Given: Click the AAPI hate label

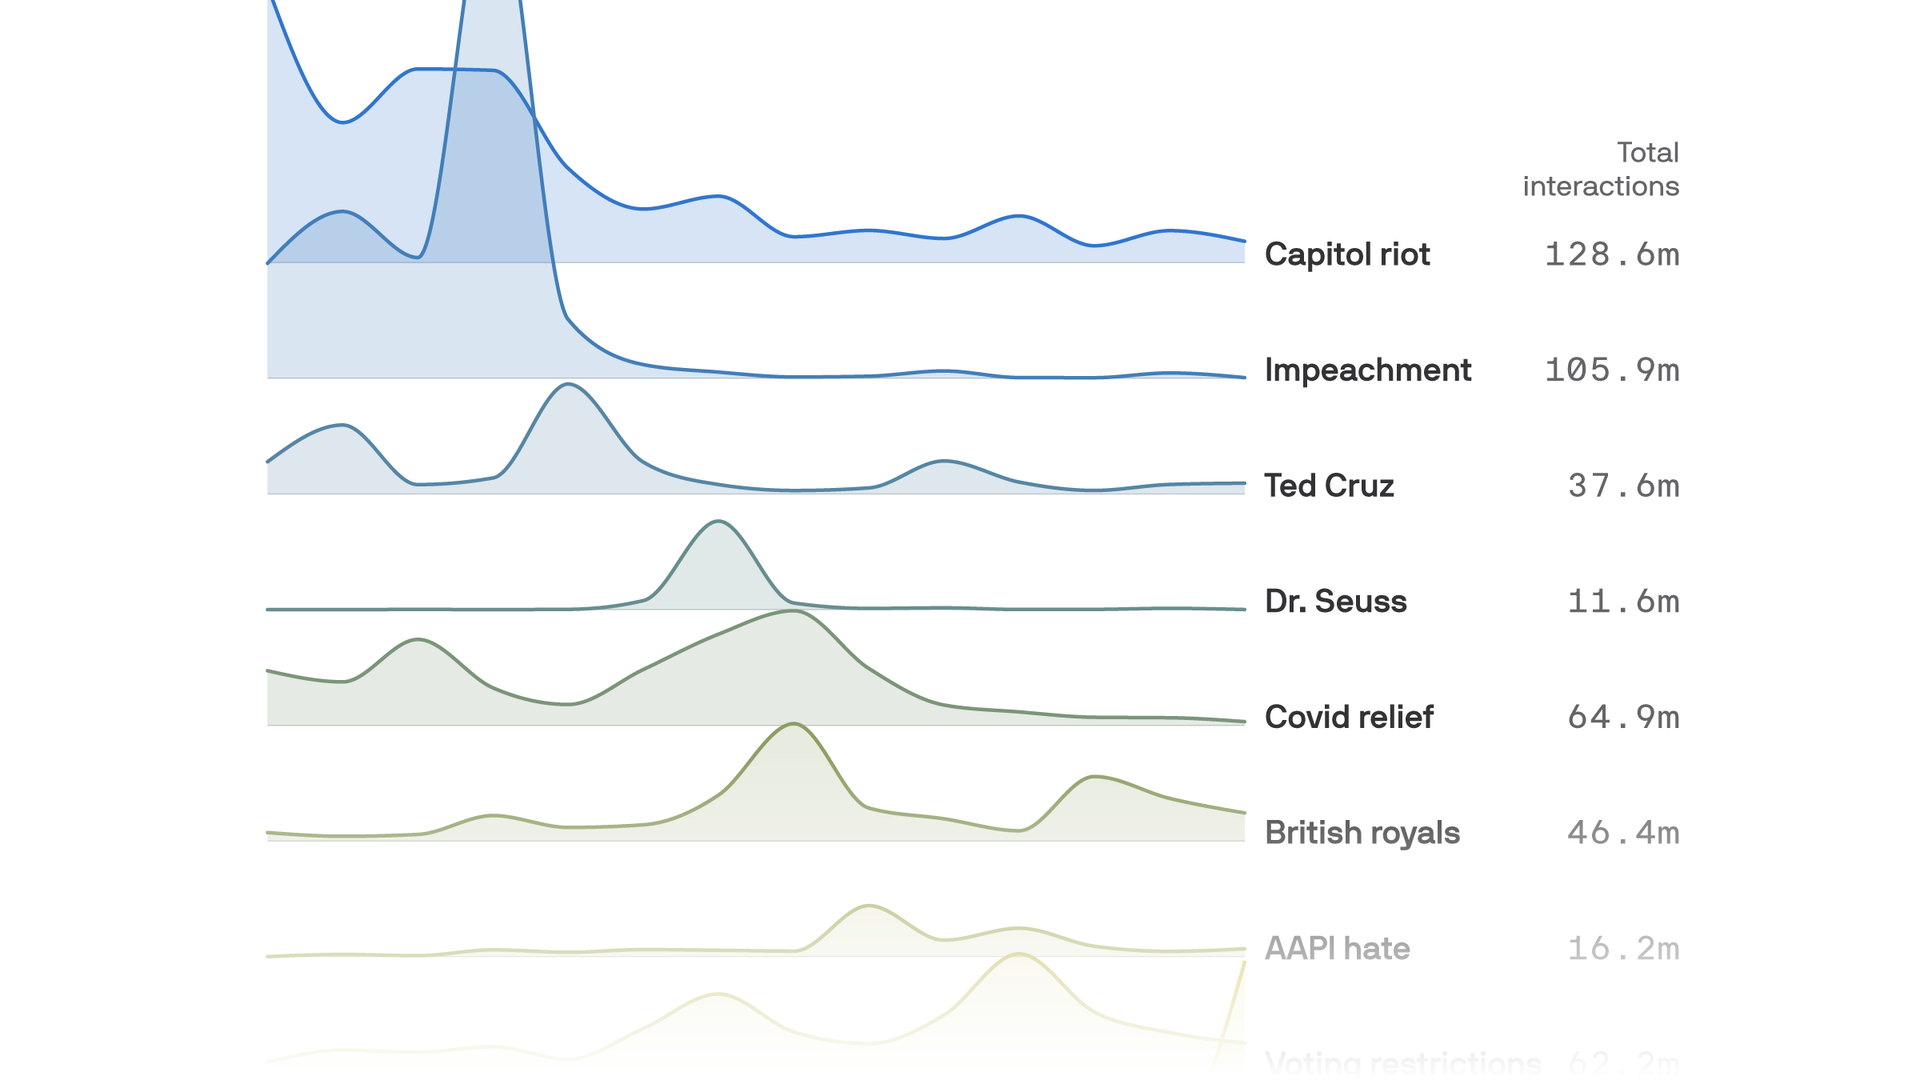Looking at the screenshot, I should tap(1337, 948).
